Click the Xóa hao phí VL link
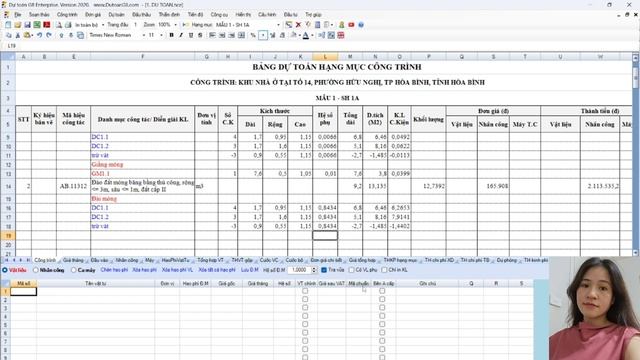 [177, 270]
